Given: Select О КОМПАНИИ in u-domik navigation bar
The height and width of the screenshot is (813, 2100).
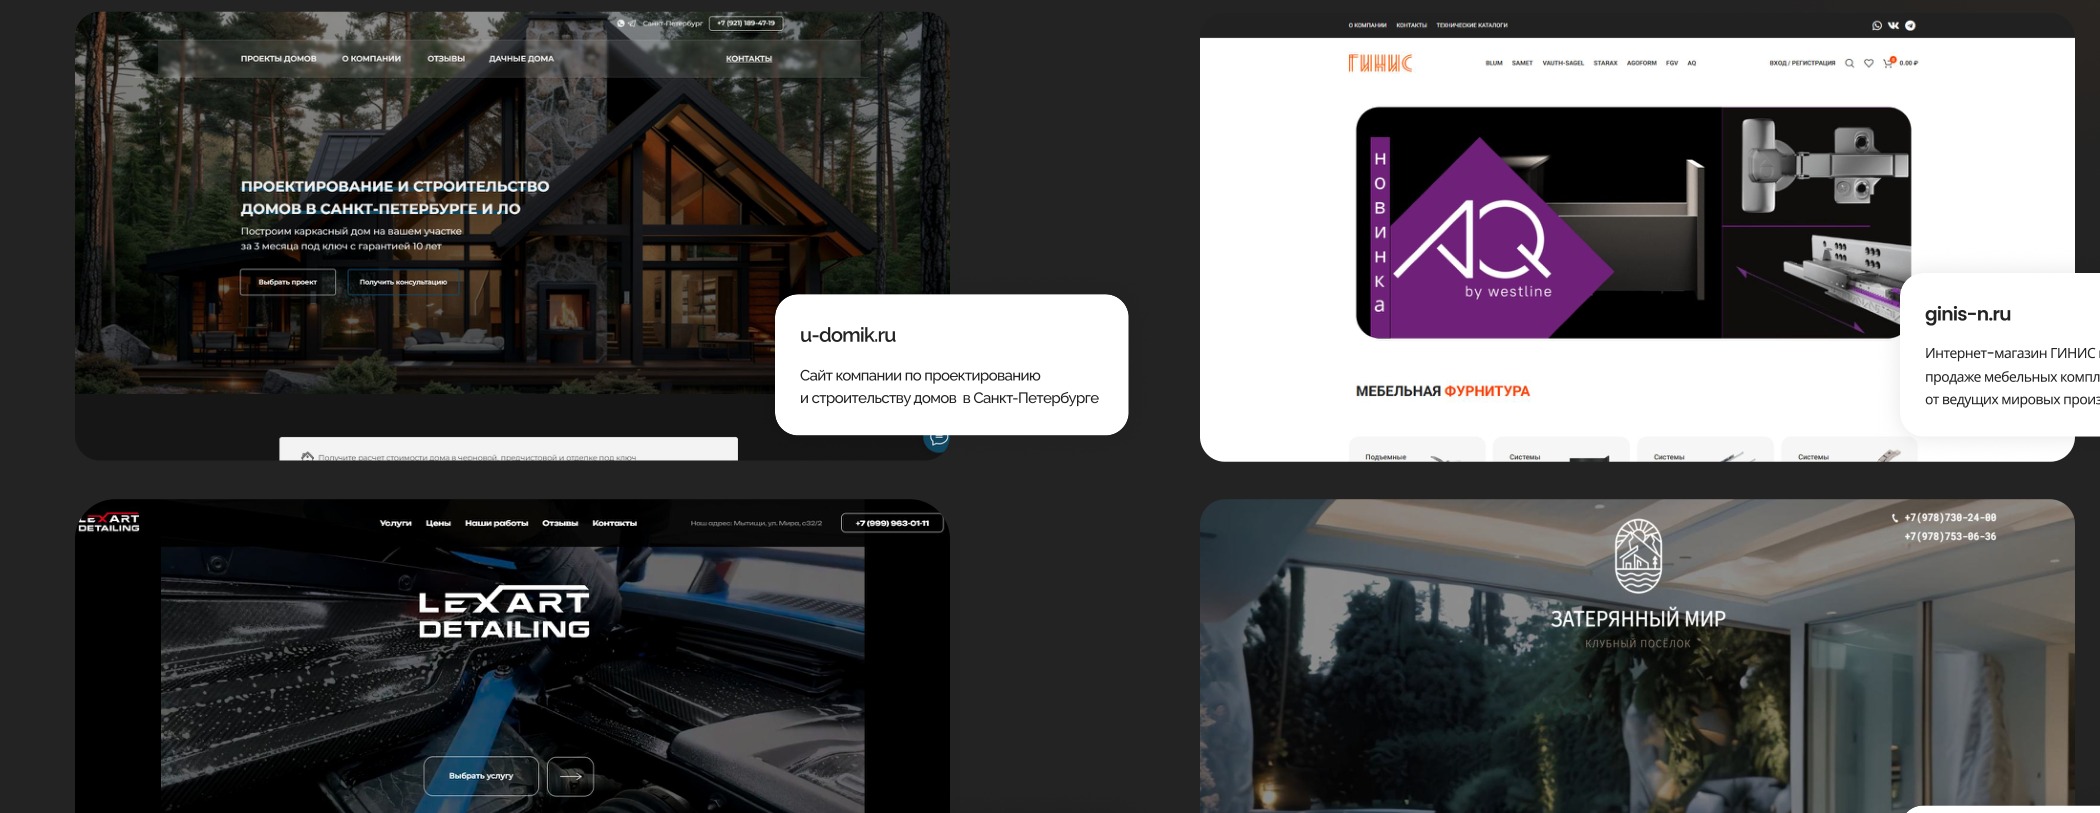Looking at the screenshot, I should pyautogui.click(x=371, y=59).
